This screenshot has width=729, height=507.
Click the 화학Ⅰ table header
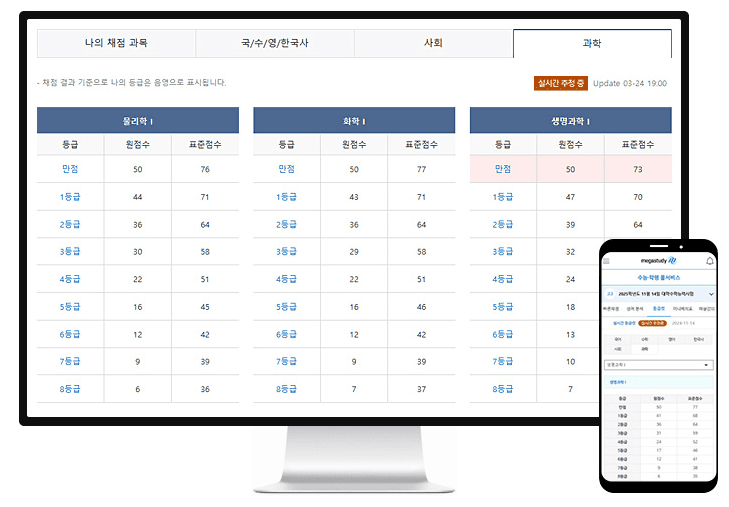[x=354, y=121]
